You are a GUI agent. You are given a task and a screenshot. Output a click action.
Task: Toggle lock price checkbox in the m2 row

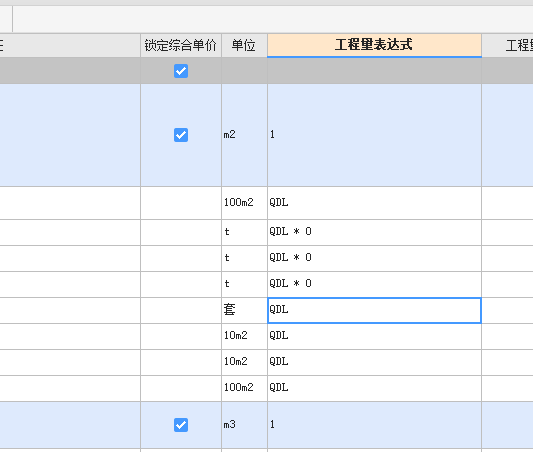pos(181,135)
